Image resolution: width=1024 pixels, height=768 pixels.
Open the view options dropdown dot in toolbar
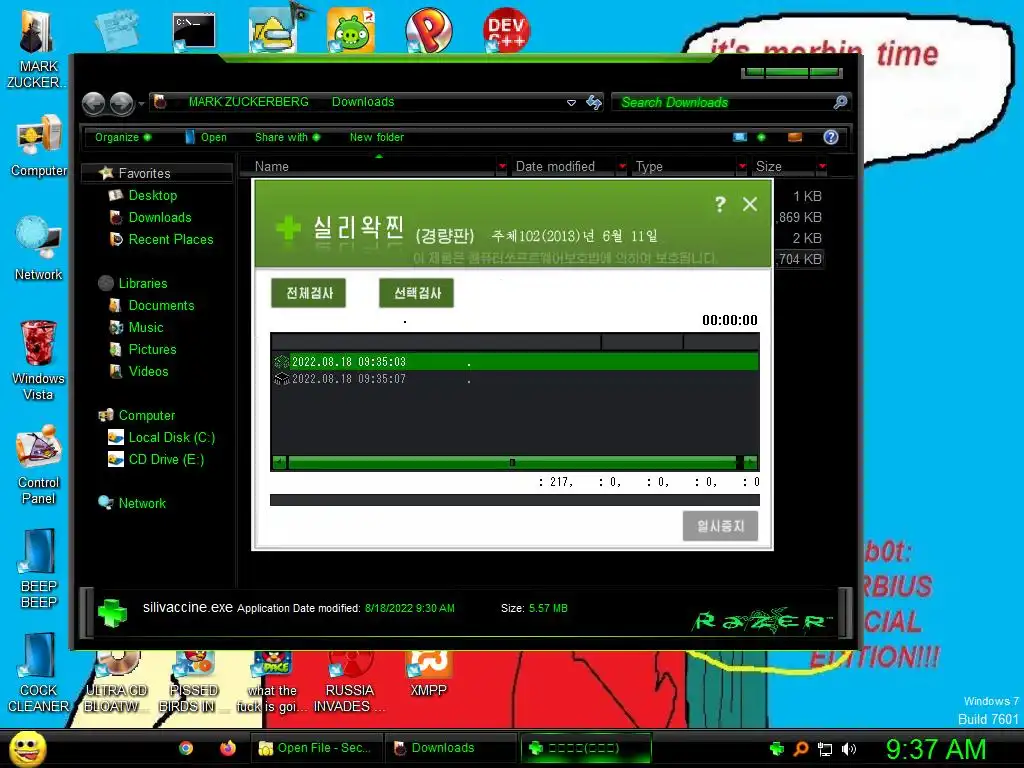point(761,137)
